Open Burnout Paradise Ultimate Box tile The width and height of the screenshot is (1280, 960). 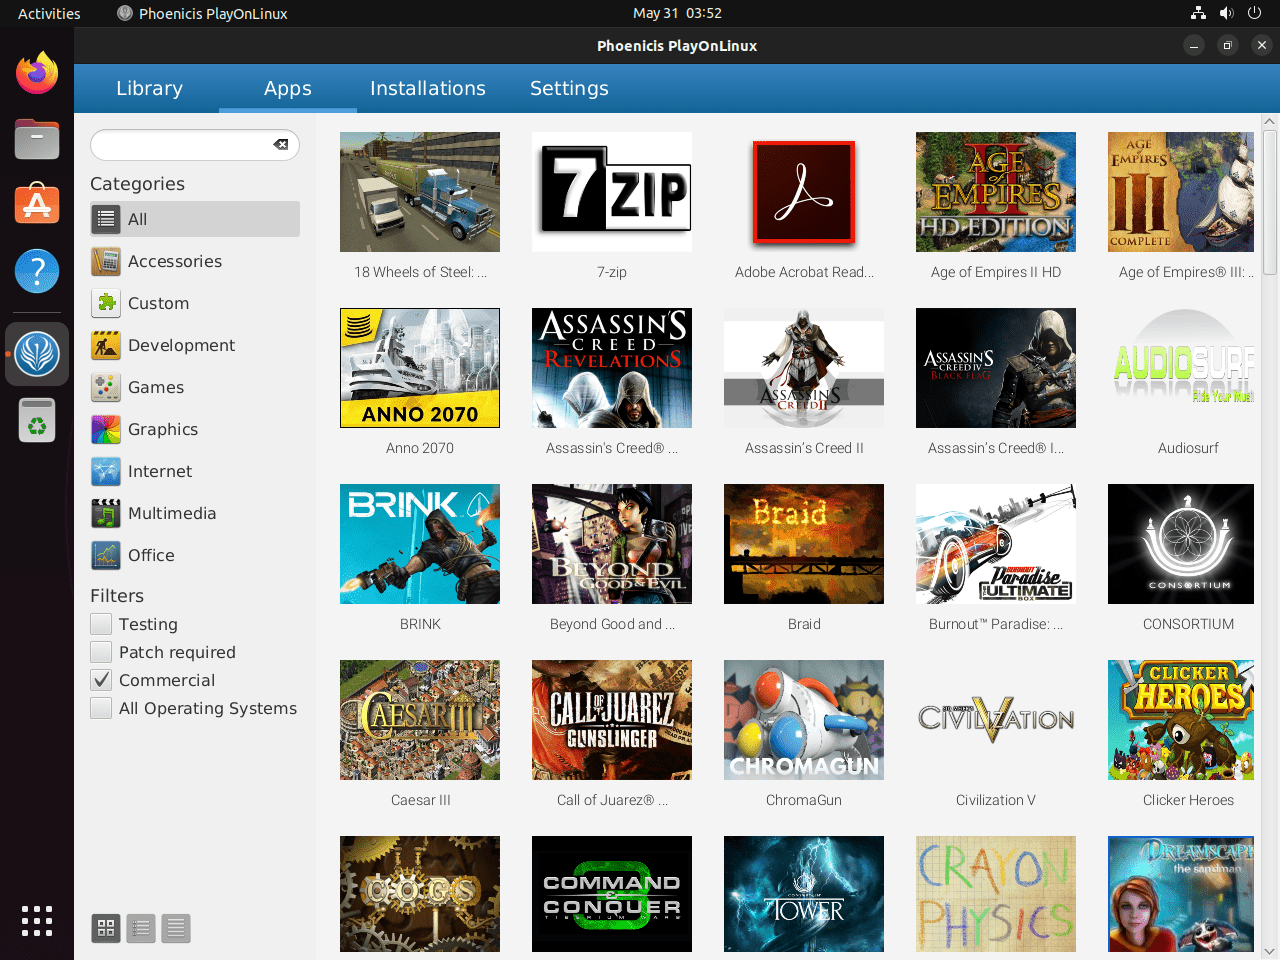point(996,544)
